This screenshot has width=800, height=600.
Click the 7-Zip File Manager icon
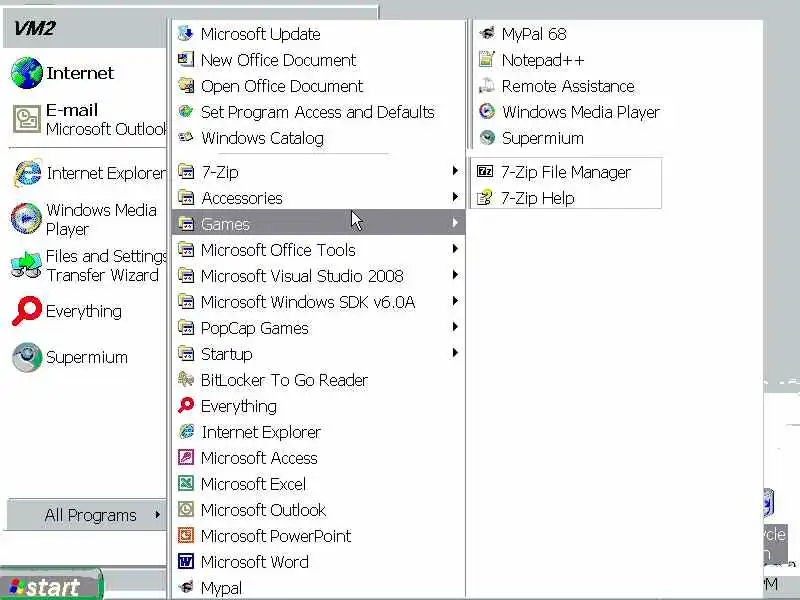click(x=486, y=172)
